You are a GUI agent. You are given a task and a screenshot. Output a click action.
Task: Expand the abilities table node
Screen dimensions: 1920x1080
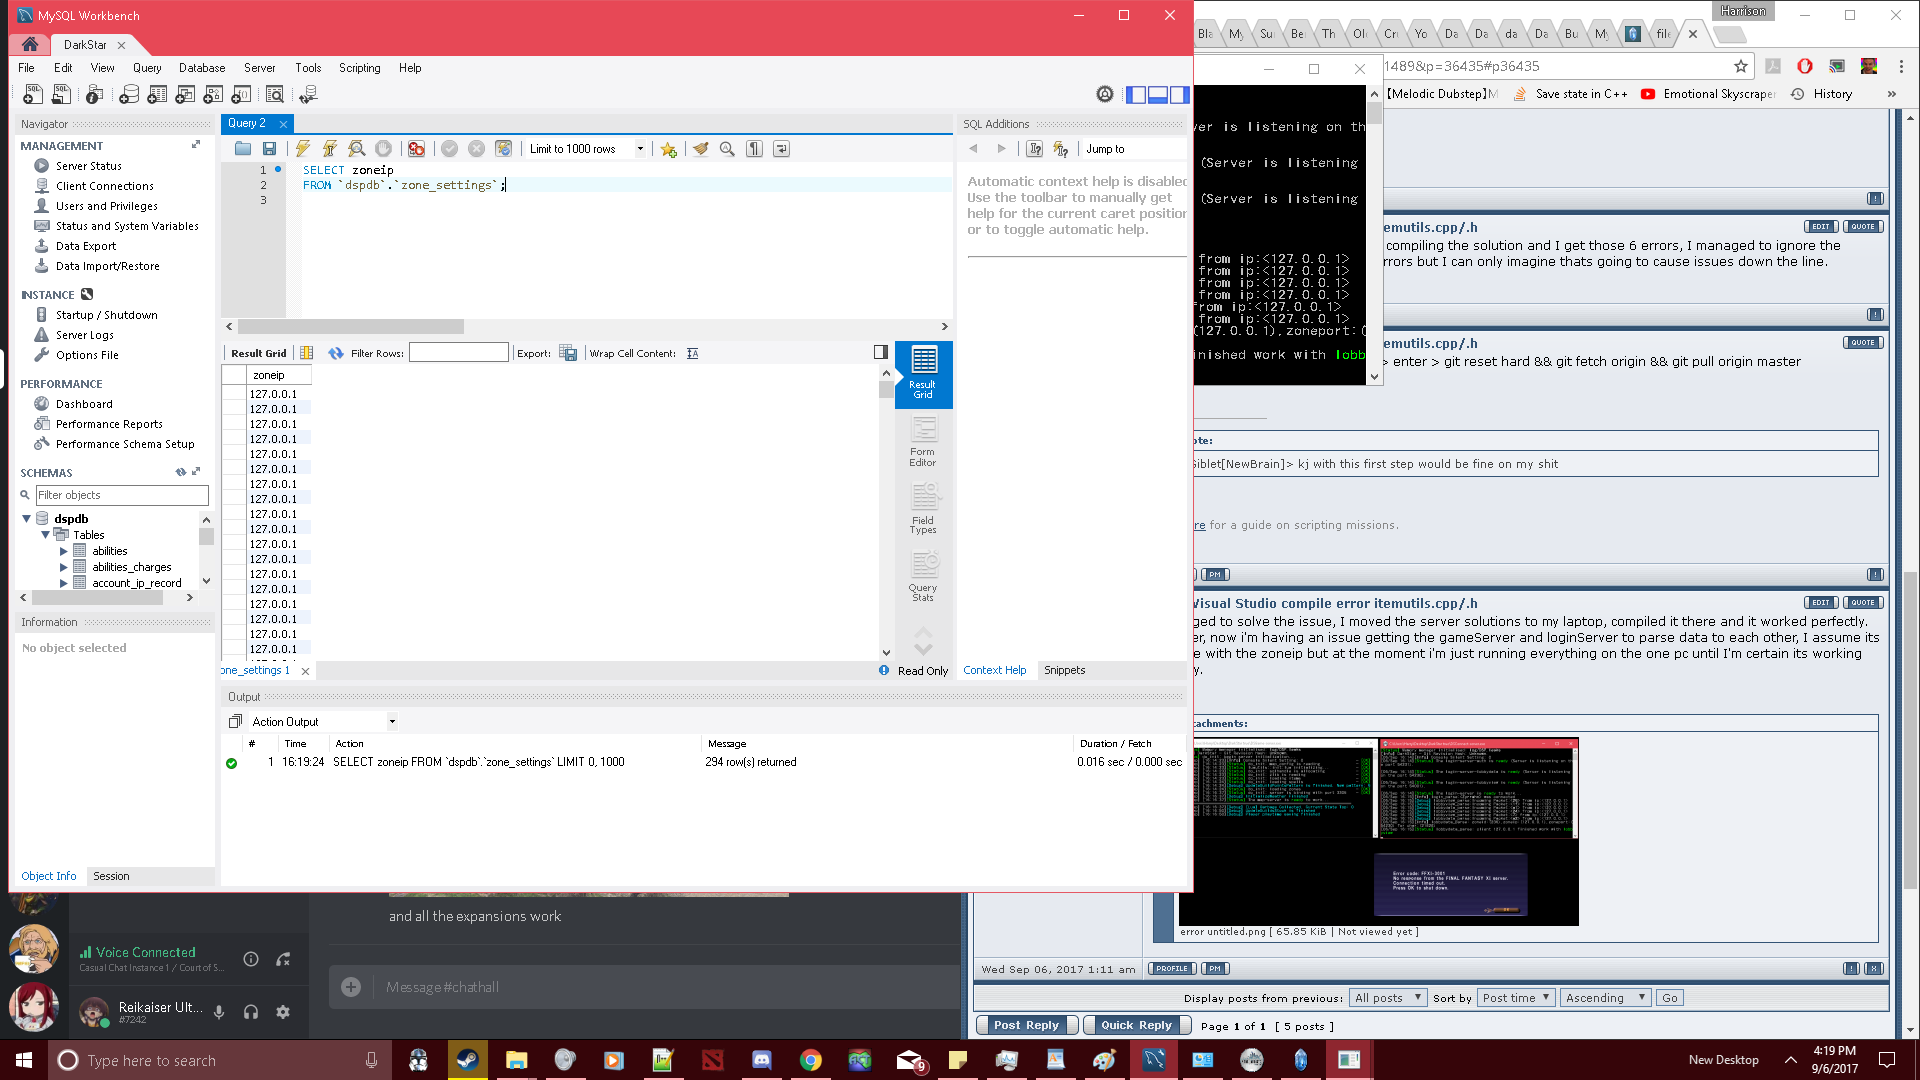coord(64,551)
